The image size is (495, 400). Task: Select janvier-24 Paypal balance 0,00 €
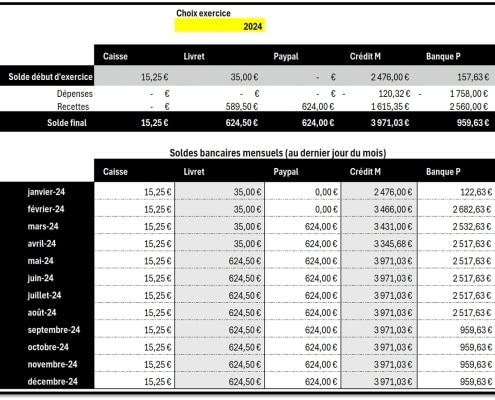[326, 192]
